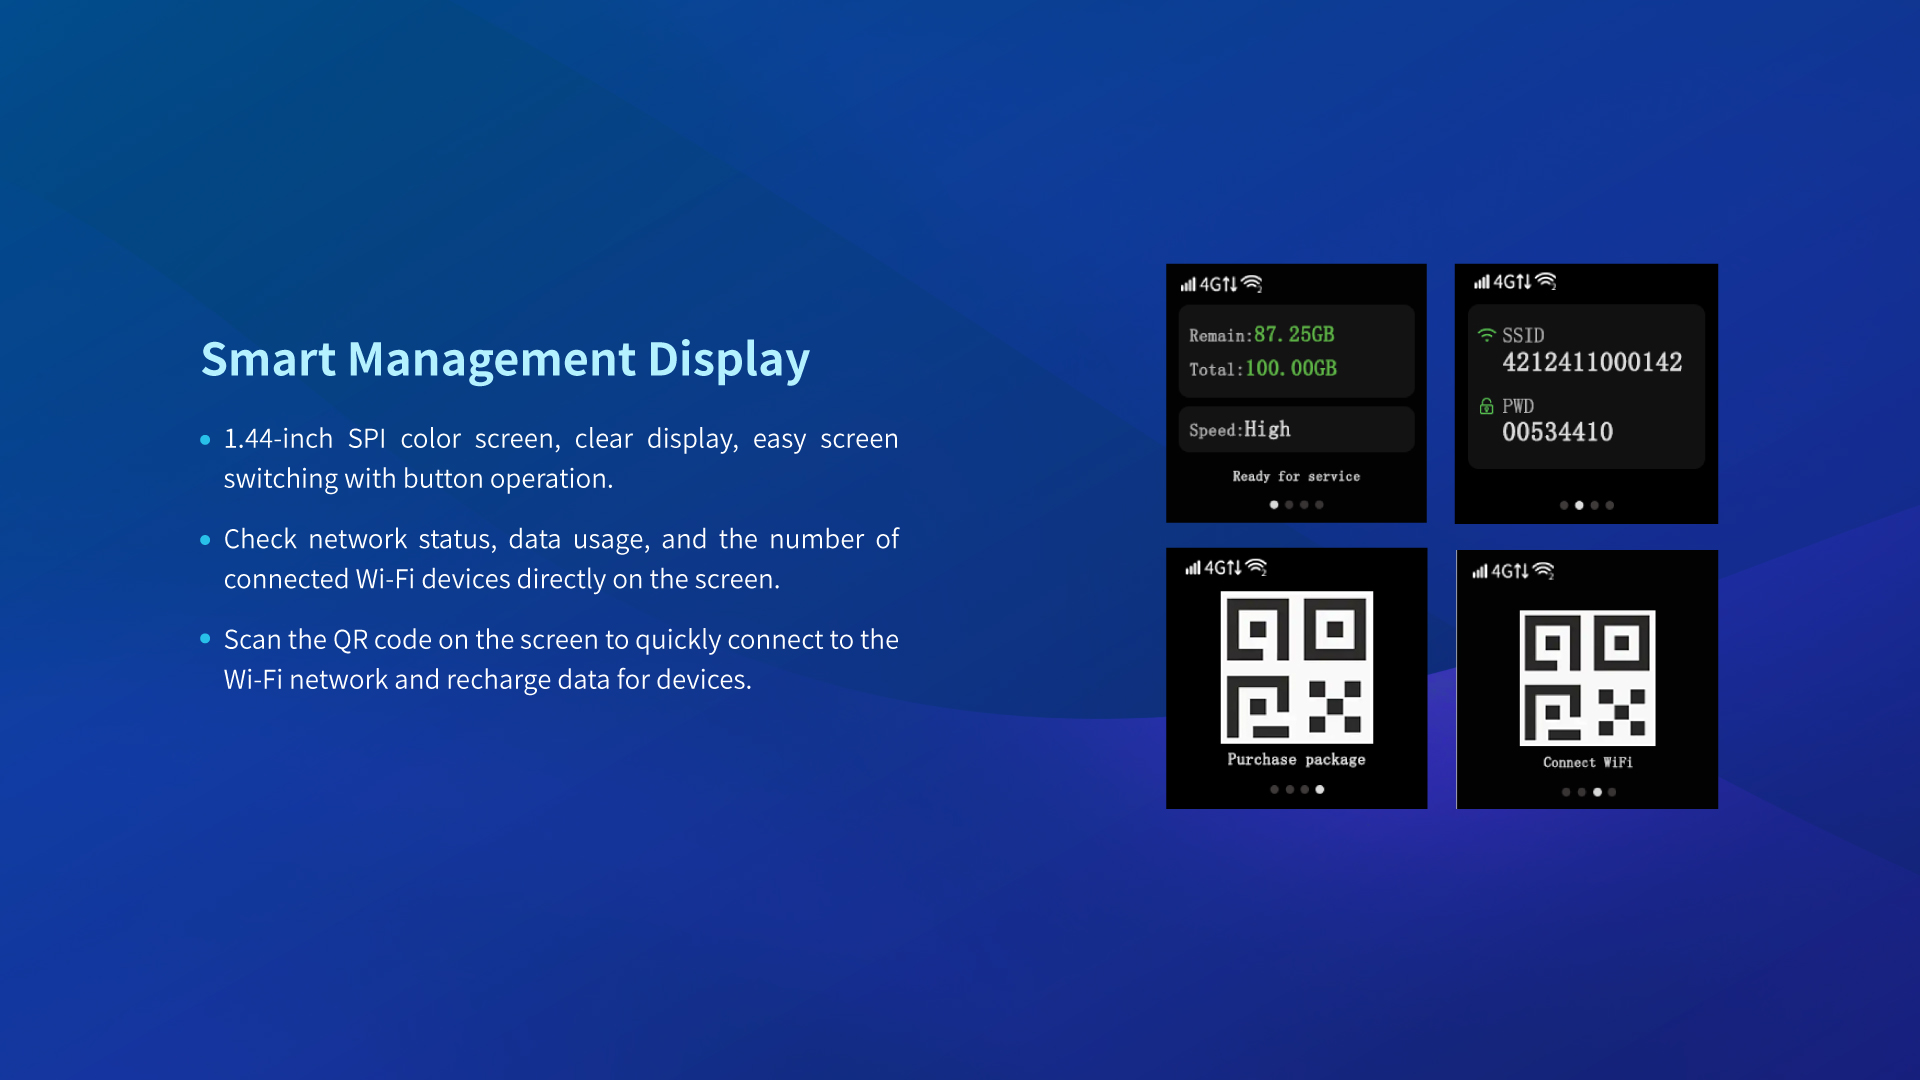Click the 'Scan the QR code' bullet text

click(x=561, y=660)
